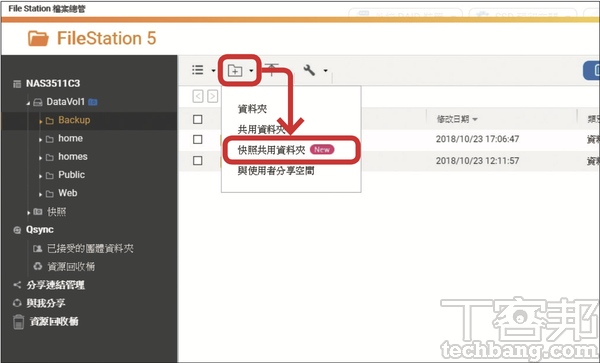Click the share link management icon
600x363 pixels.
(17, 285)
